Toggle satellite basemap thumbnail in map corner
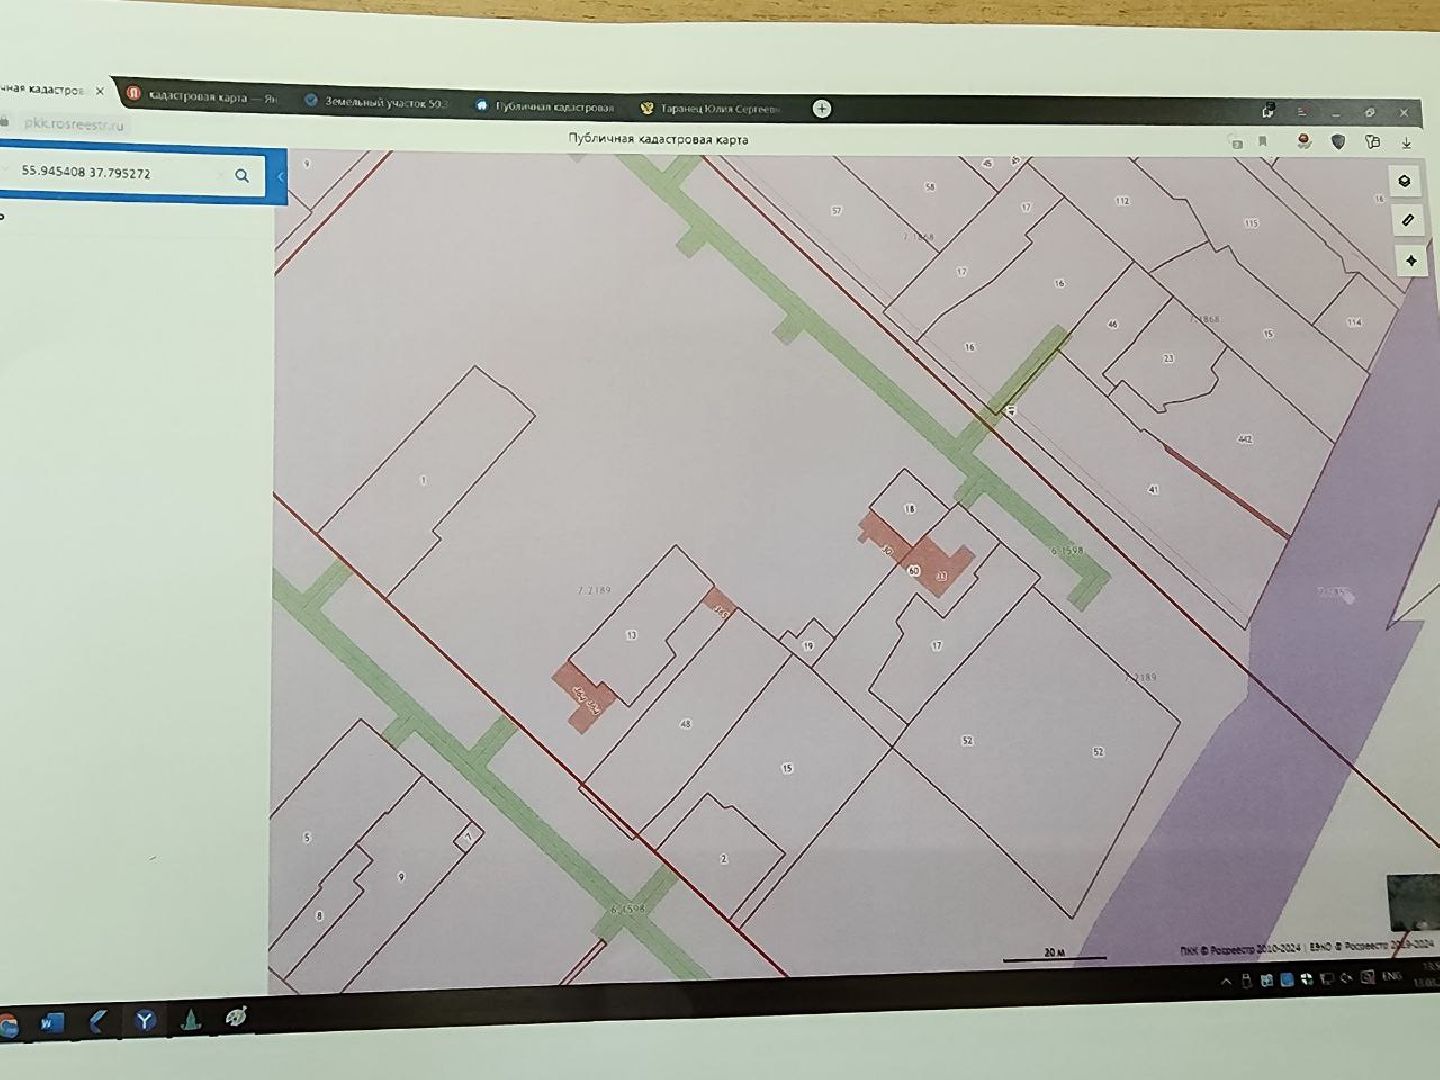 (1412, 902)
